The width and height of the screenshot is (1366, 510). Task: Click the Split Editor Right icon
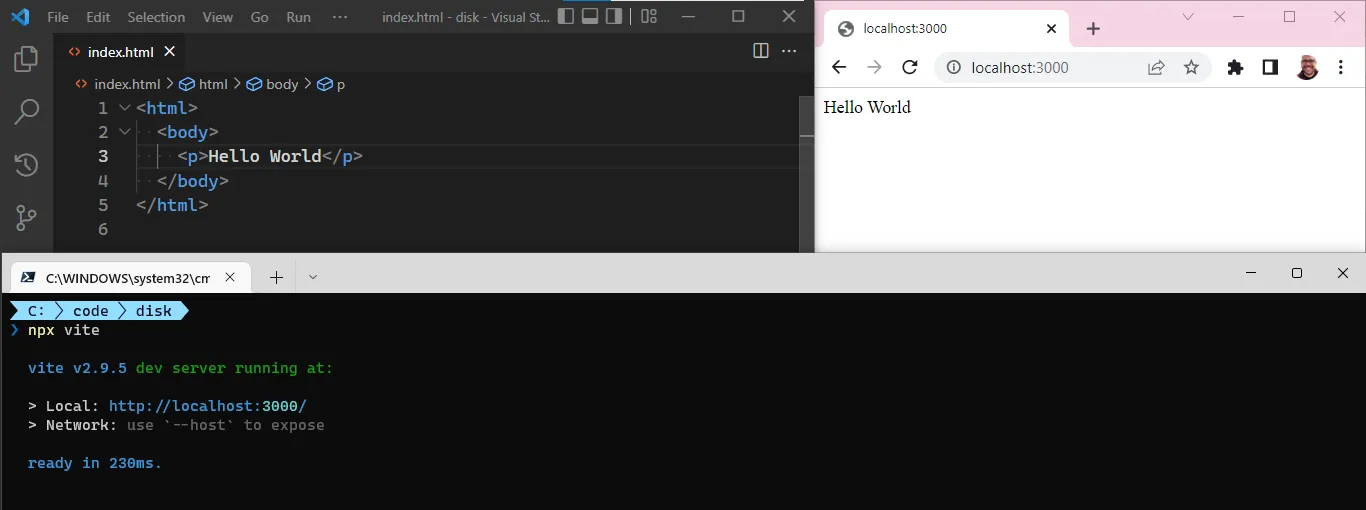point(760,51)
